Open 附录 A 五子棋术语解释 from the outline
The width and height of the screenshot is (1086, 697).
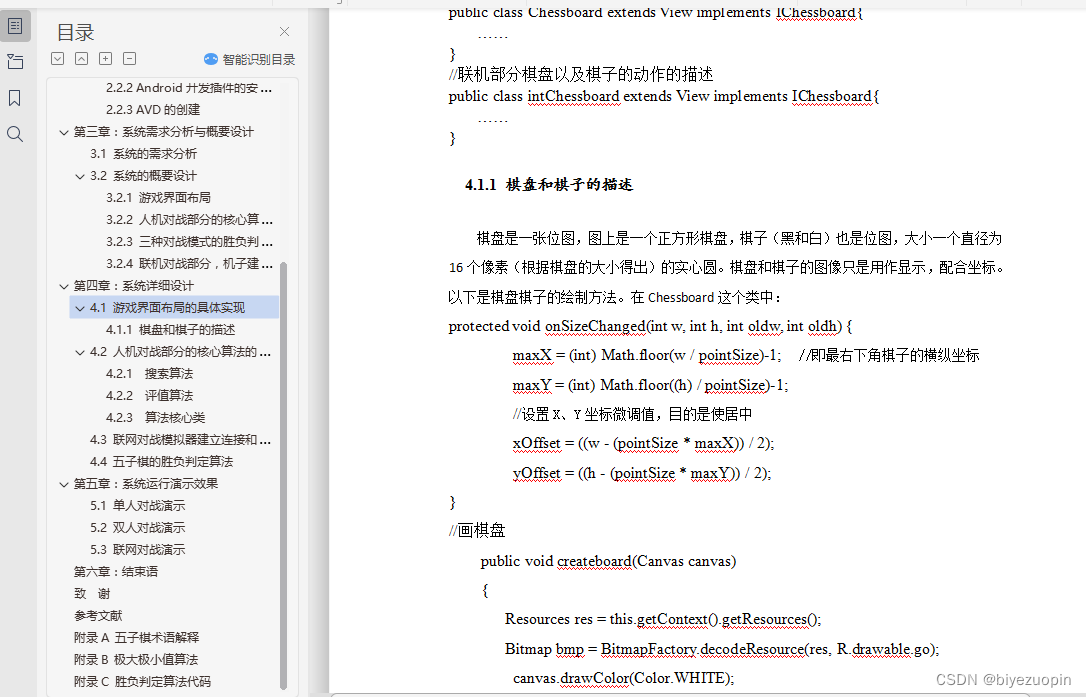pos(136,637)
